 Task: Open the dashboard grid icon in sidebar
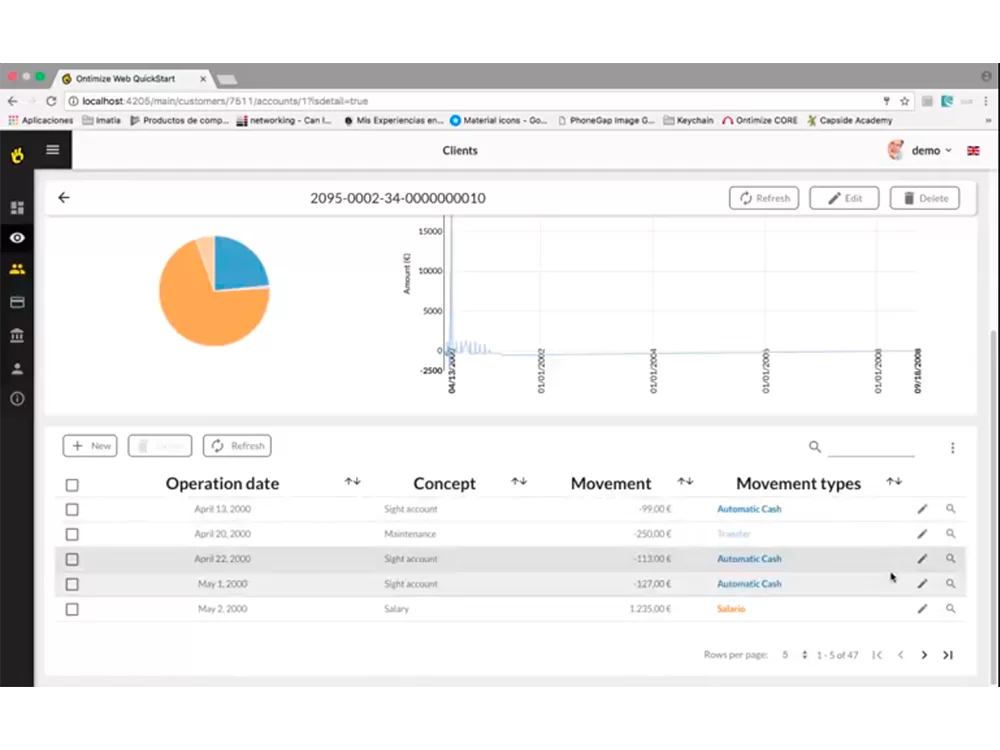(17, 208)
